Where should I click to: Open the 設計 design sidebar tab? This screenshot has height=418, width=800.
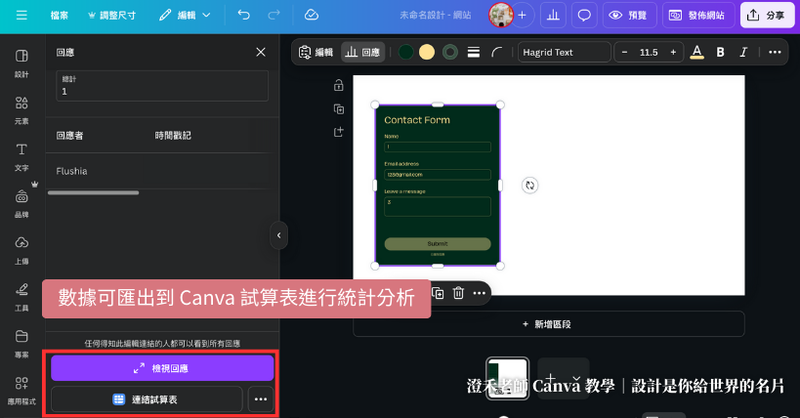pos(21,63)
